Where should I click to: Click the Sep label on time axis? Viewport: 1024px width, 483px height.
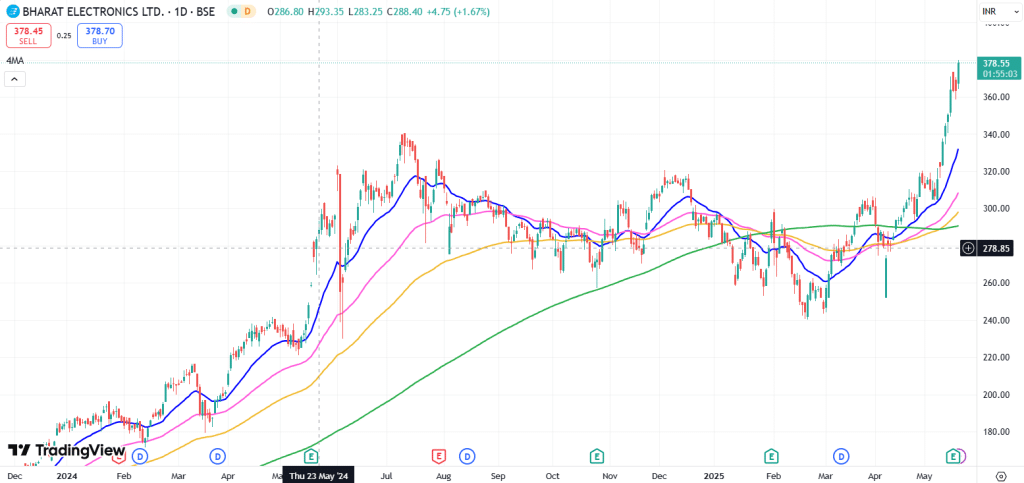pyautogui.click(x=499, y=476)
